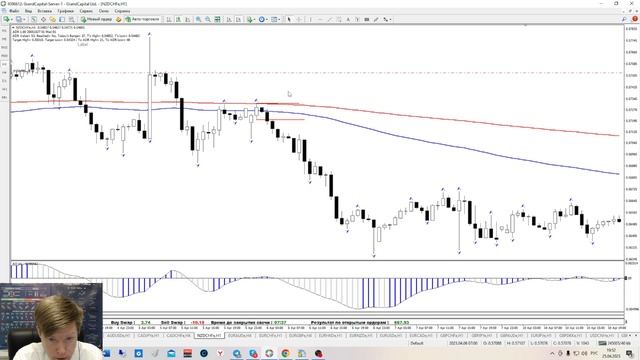The image size is (640, 360).
Task: Toggle the Market Watch window icon
Action: 34,19
